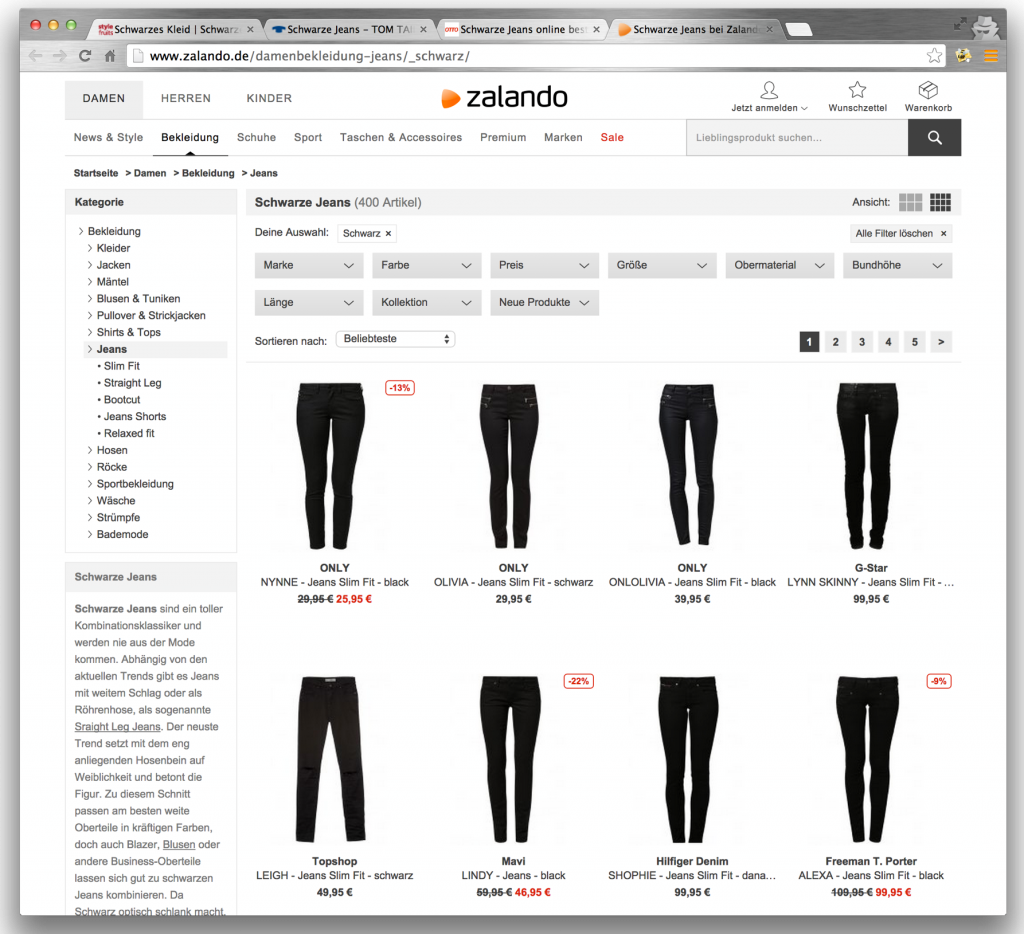This screenshot has height=934, width=1024.
Task: Open the Mavi LINDY jeans image
Action: click(511, 759)
